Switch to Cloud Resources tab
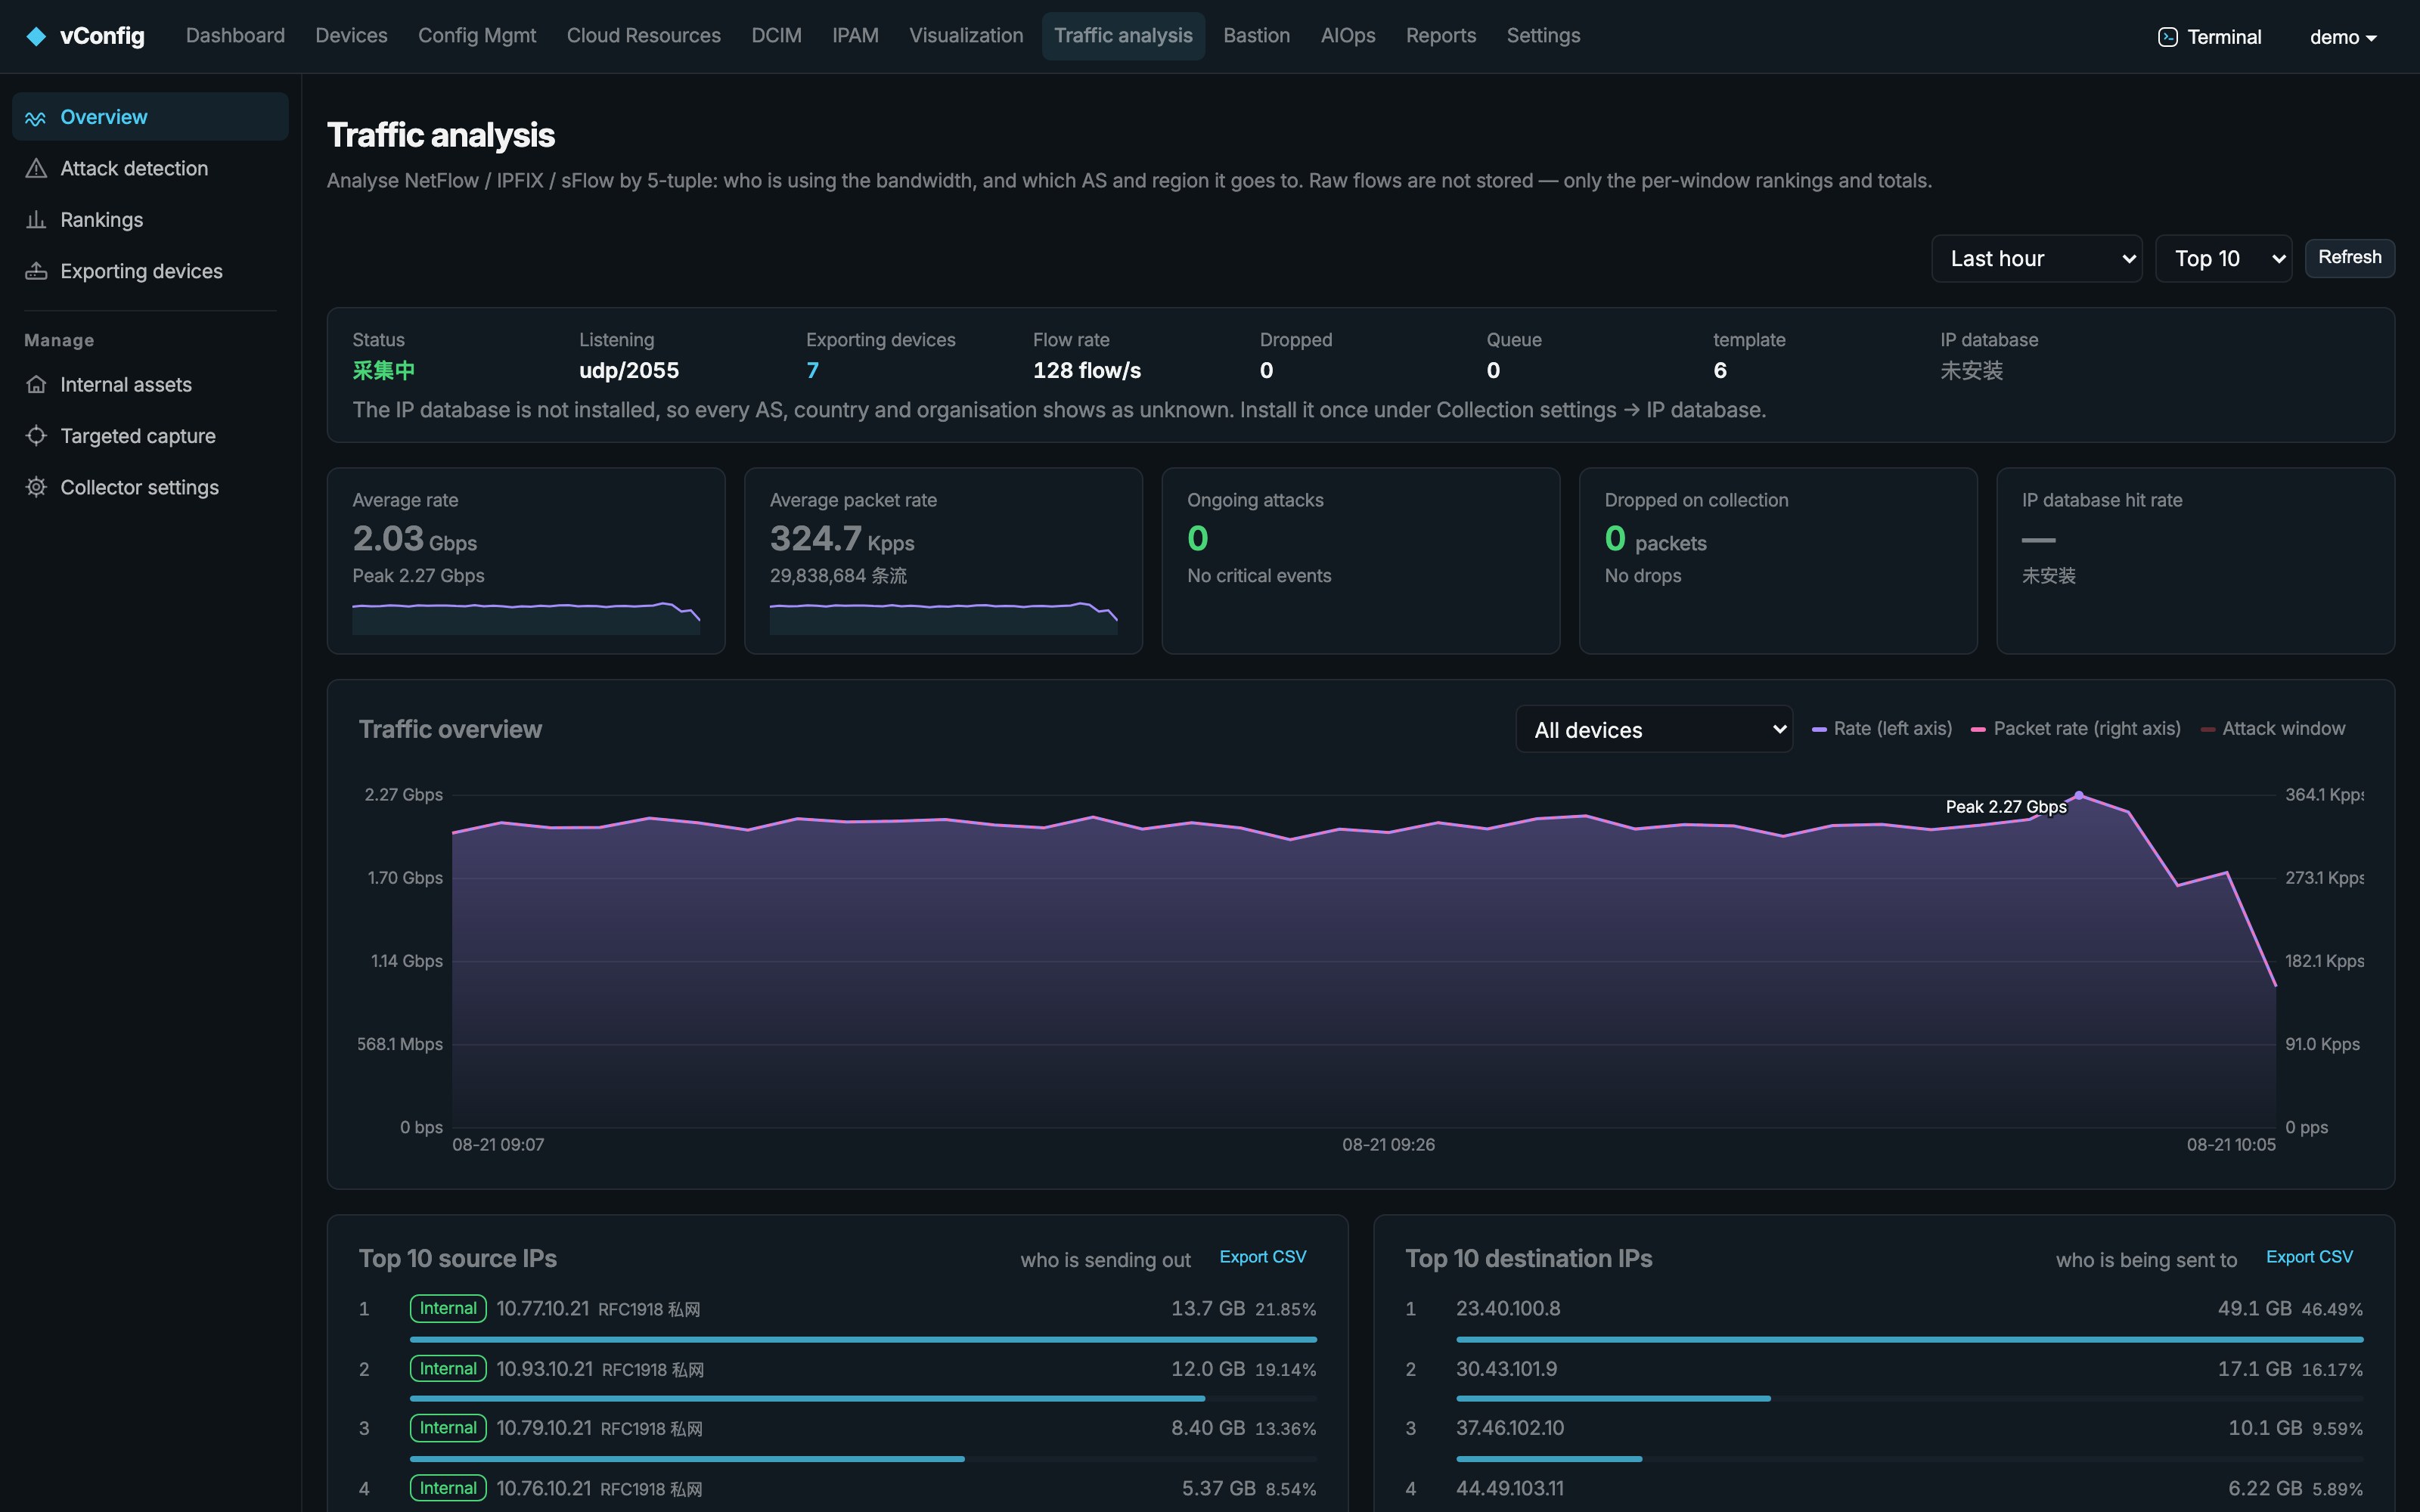Image resolution: width=2420 pixels, height=1512 pixels. click(x=644, y=36)
